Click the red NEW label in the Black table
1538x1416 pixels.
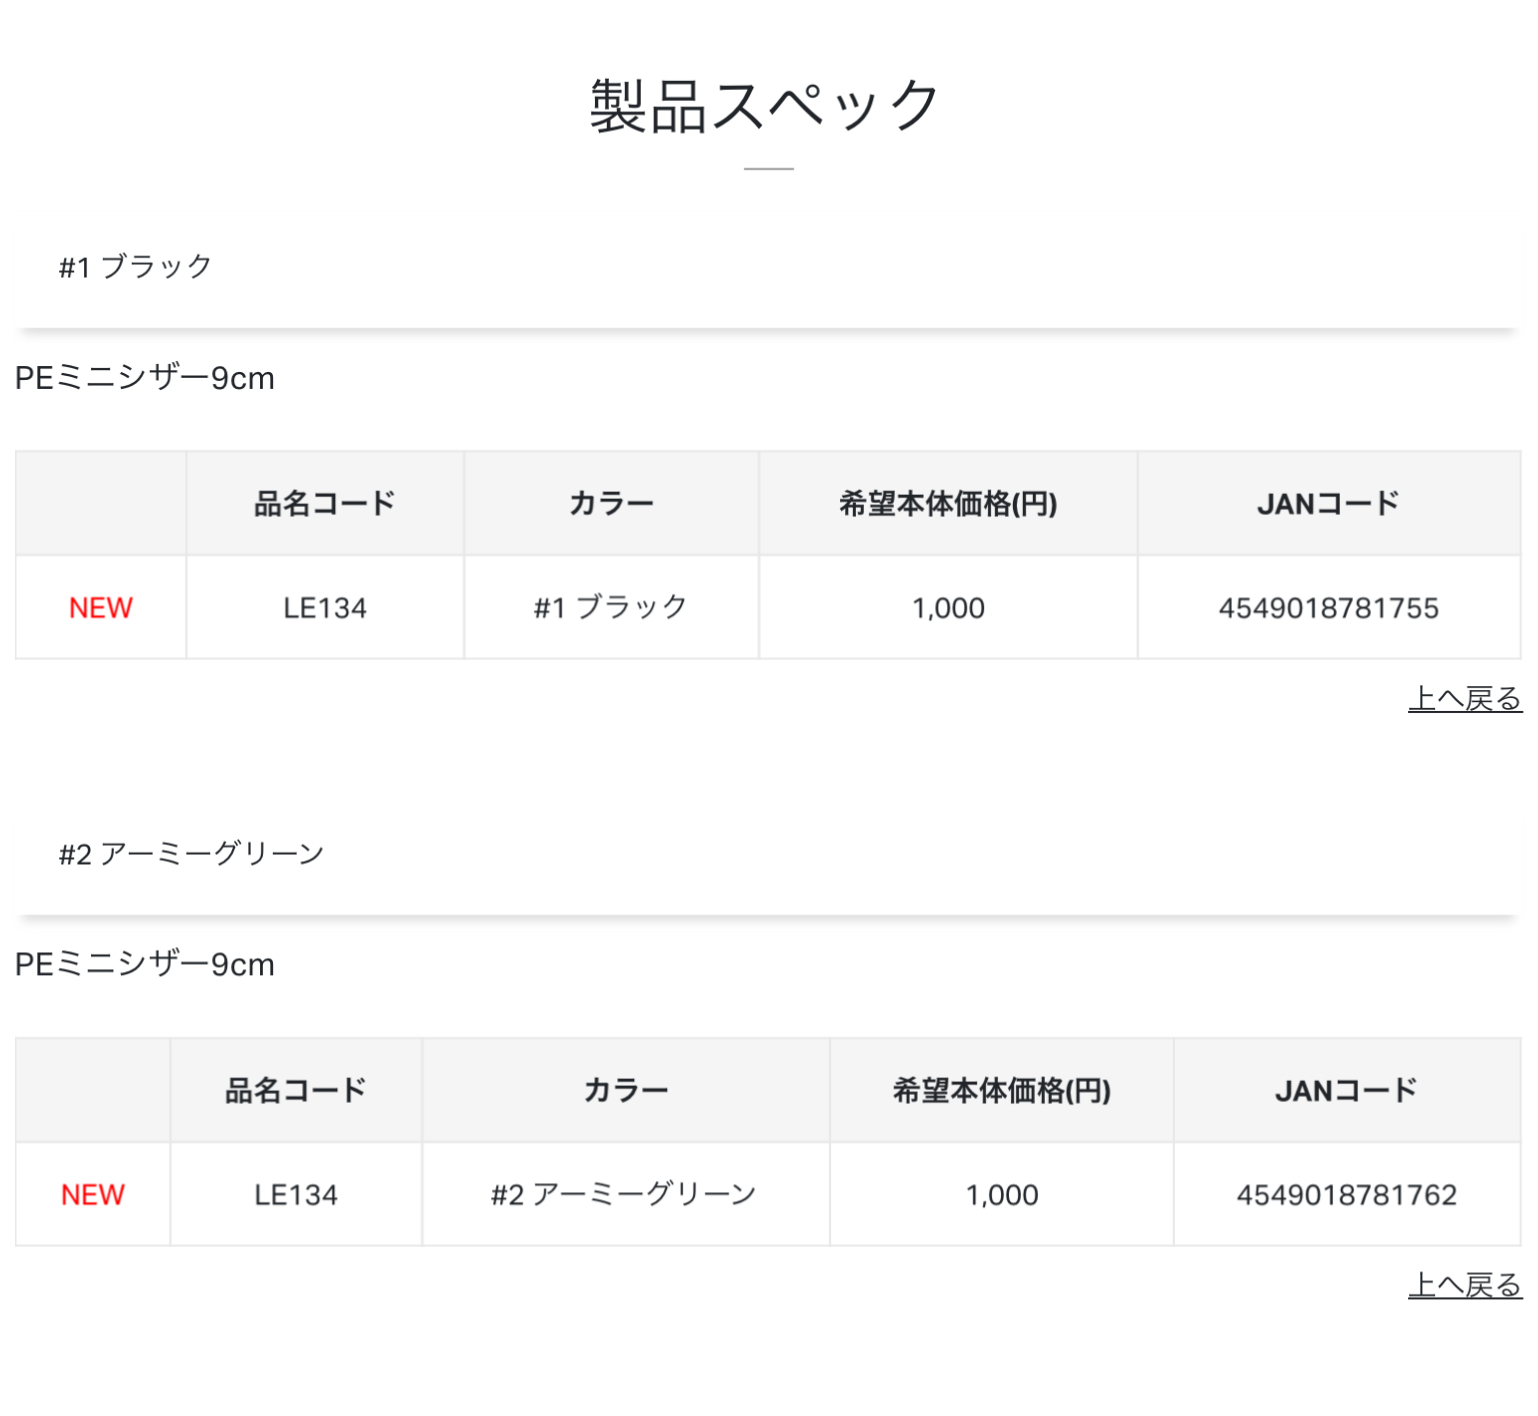point(101,608)
